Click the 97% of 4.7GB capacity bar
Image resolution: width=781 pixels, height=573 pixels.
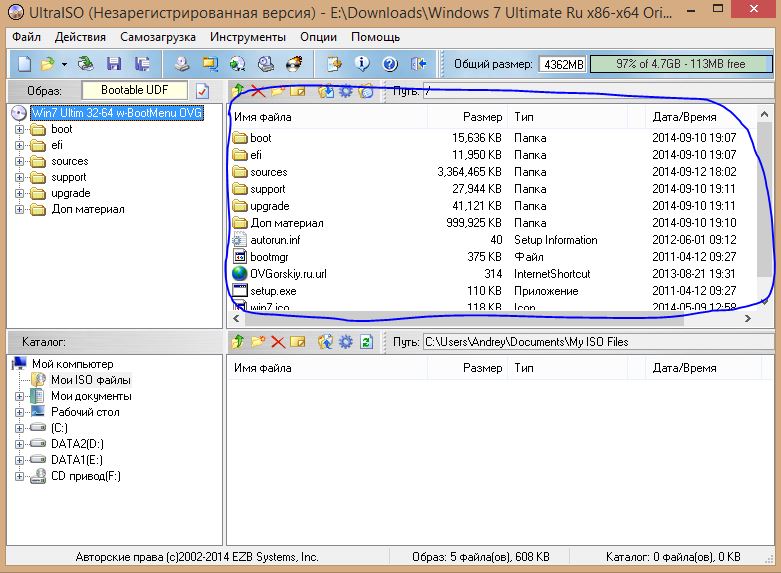click(x=681, y=64)
